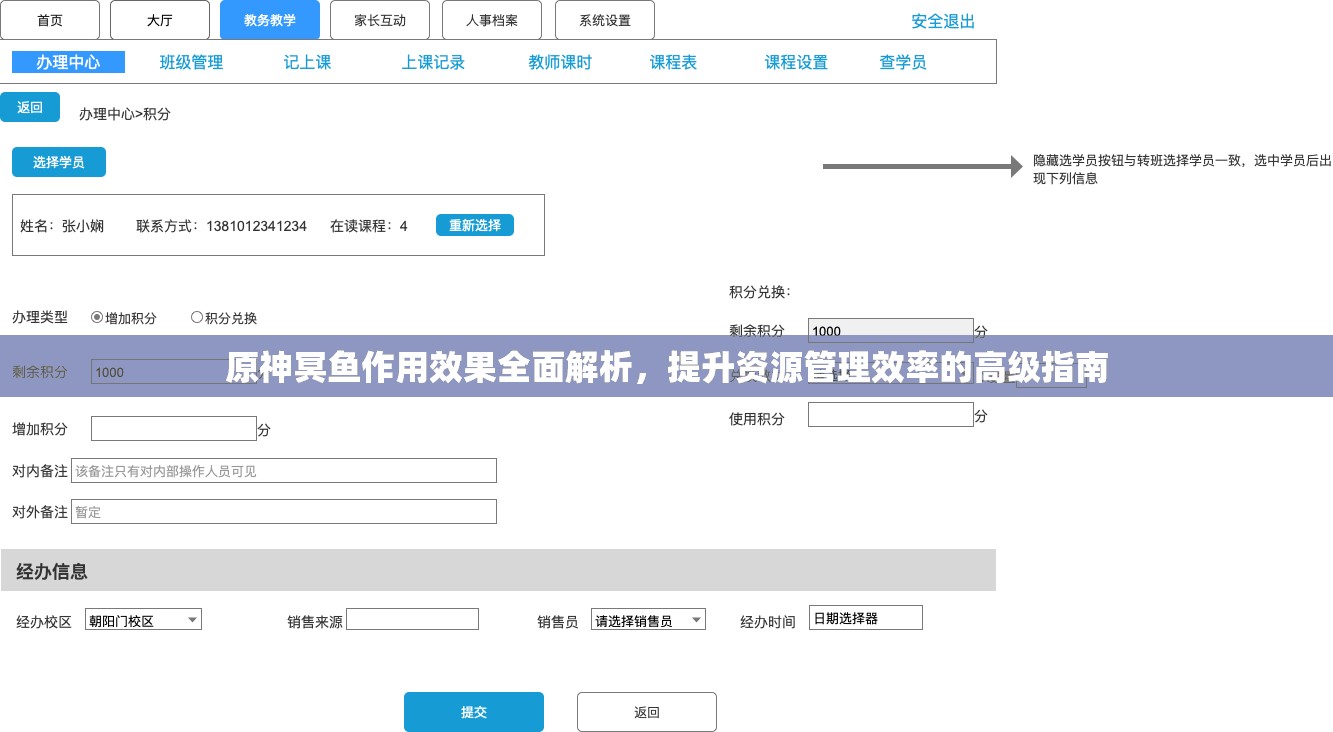Click the 对内备注 text field
The height and width of the screenshot is (732, 1333).
(284, 470)
